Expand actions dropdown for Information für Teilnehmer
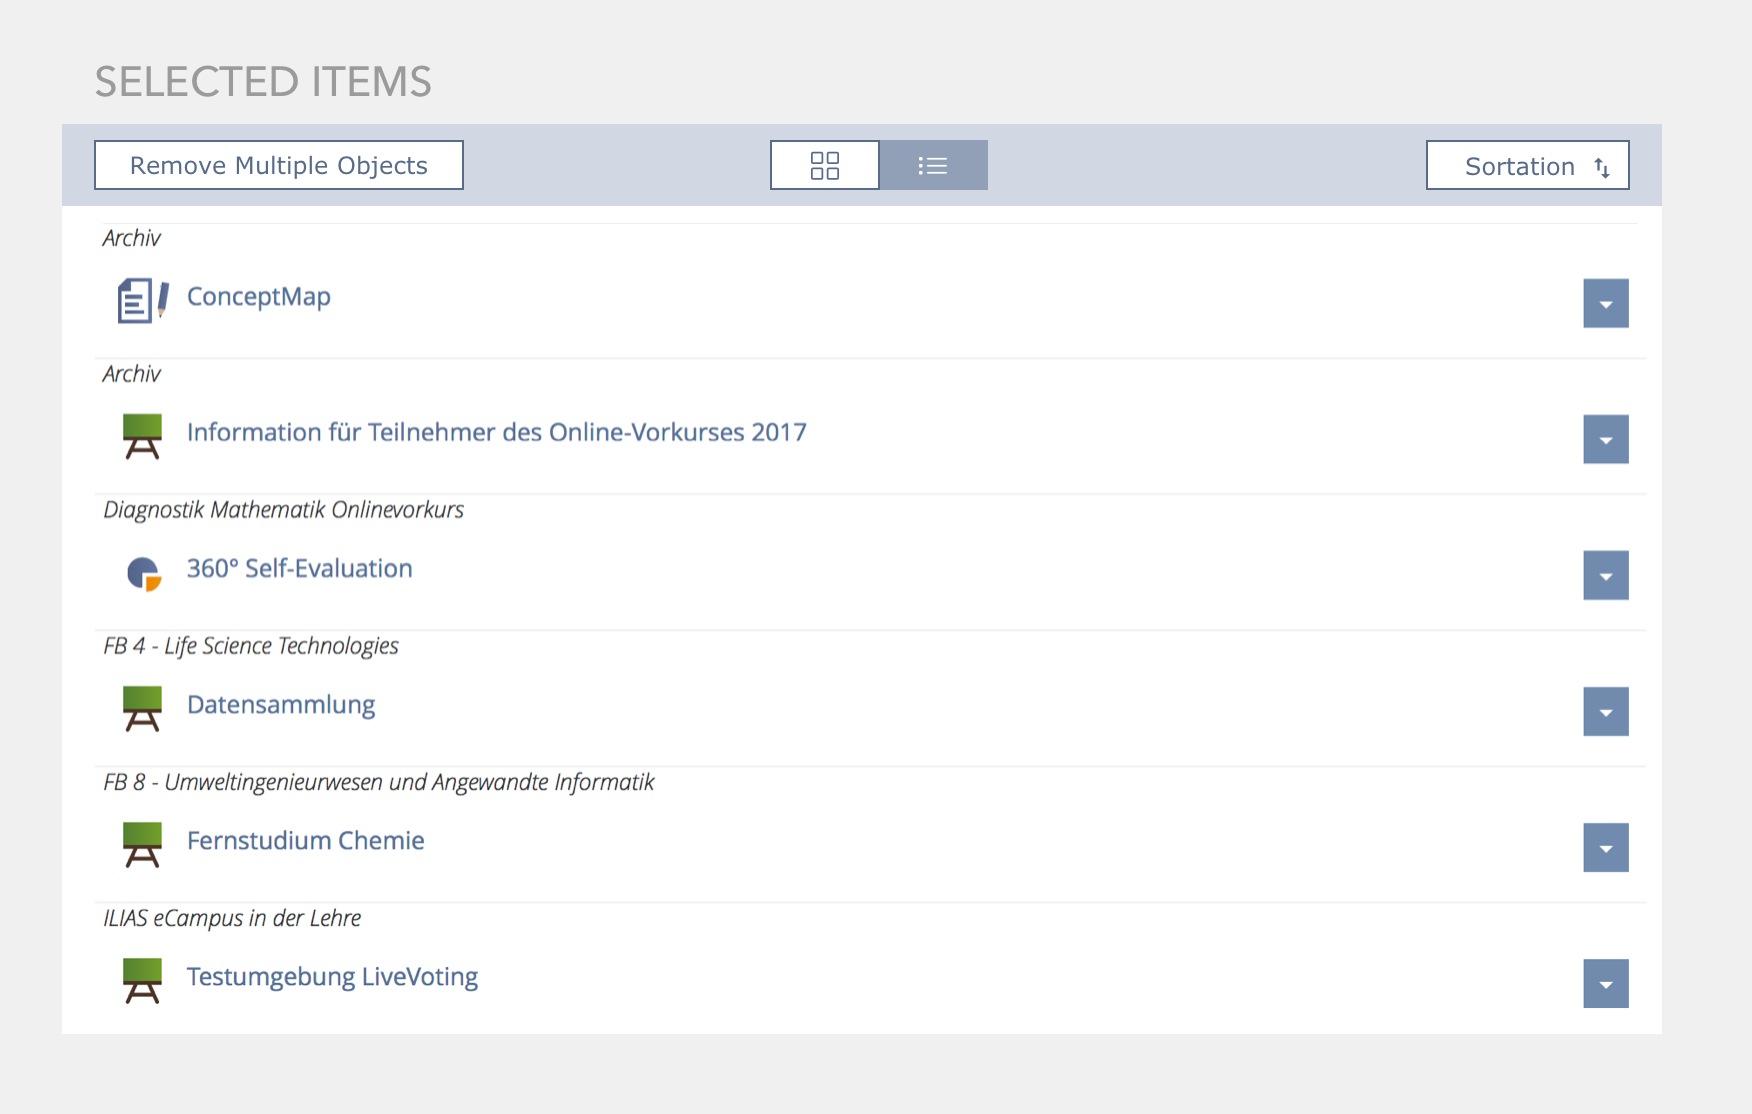The width and height of the screenshot is (1752, 1114). click(x=1605, y=440)
